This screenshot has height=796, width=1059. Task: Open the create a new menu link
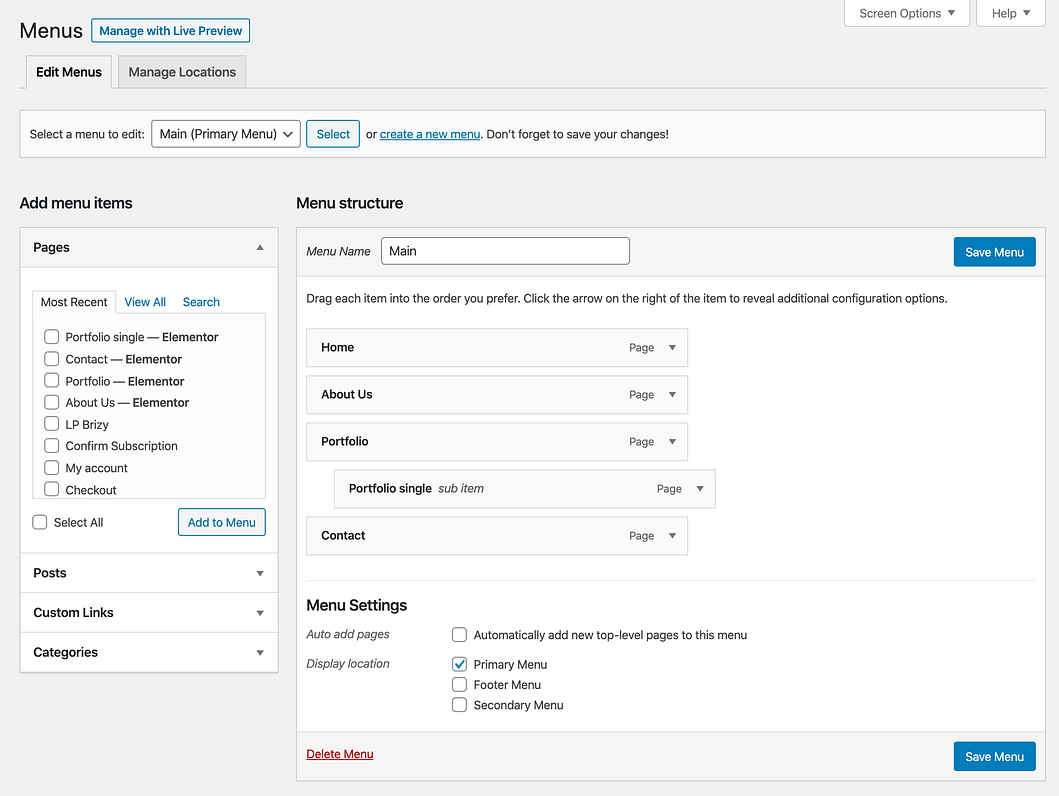point(429,133)
